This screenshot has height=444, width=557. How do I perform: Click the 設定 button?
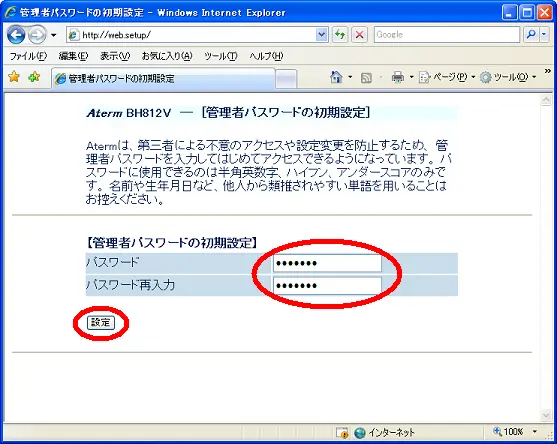[101, 323]
